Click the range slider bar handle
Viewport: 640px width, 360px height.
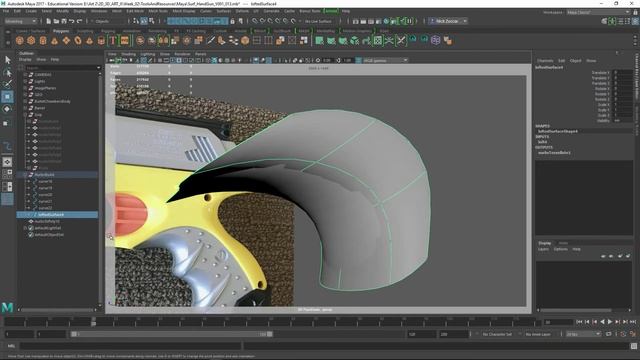(x=171, y=334)
